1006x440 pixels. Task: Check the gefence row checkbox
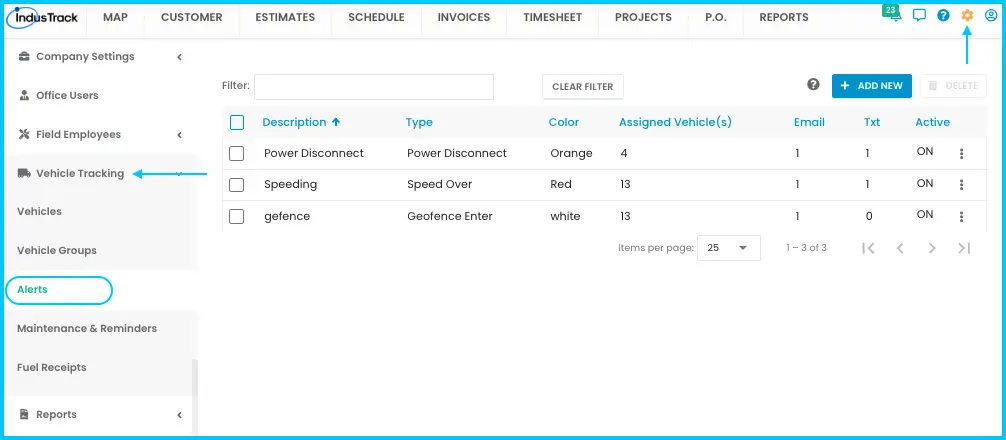tap(237, 217)
